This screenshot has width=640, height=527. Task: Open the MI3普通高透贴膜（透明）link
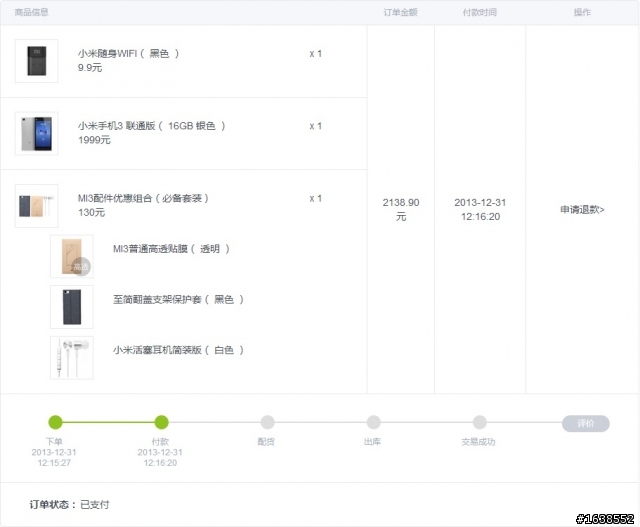click(x=171, y=249)
